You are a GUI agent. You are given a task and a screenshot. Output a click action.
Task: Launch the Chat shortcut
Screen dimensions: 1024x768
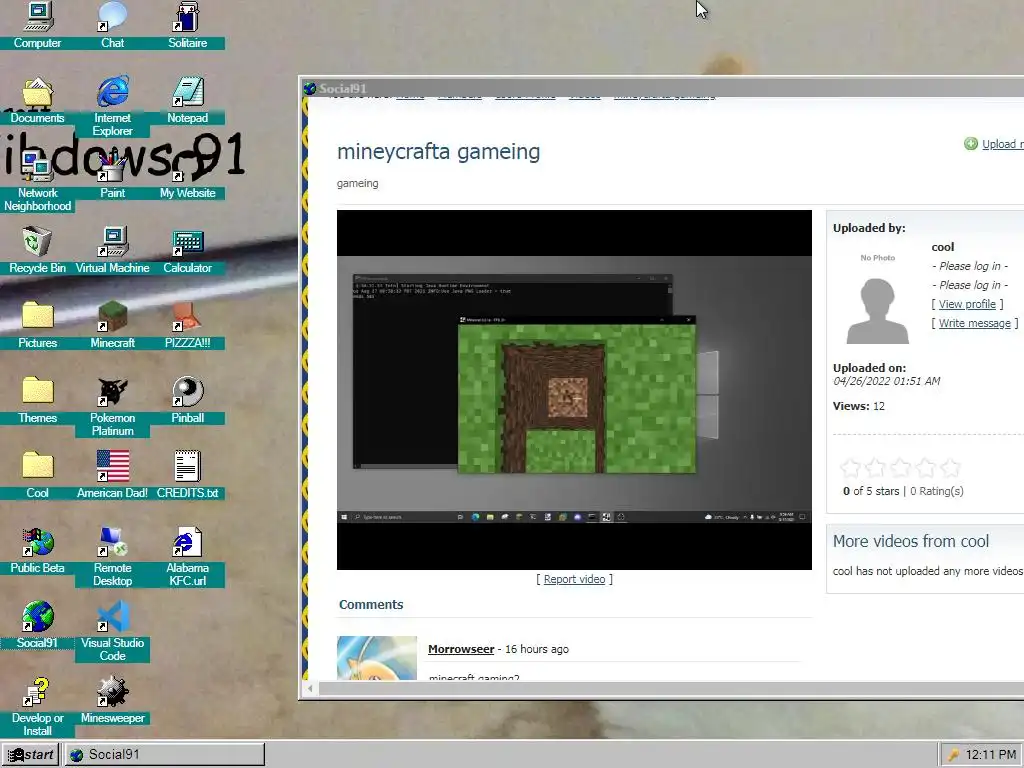pyautogui.click(x=112, y=26)
